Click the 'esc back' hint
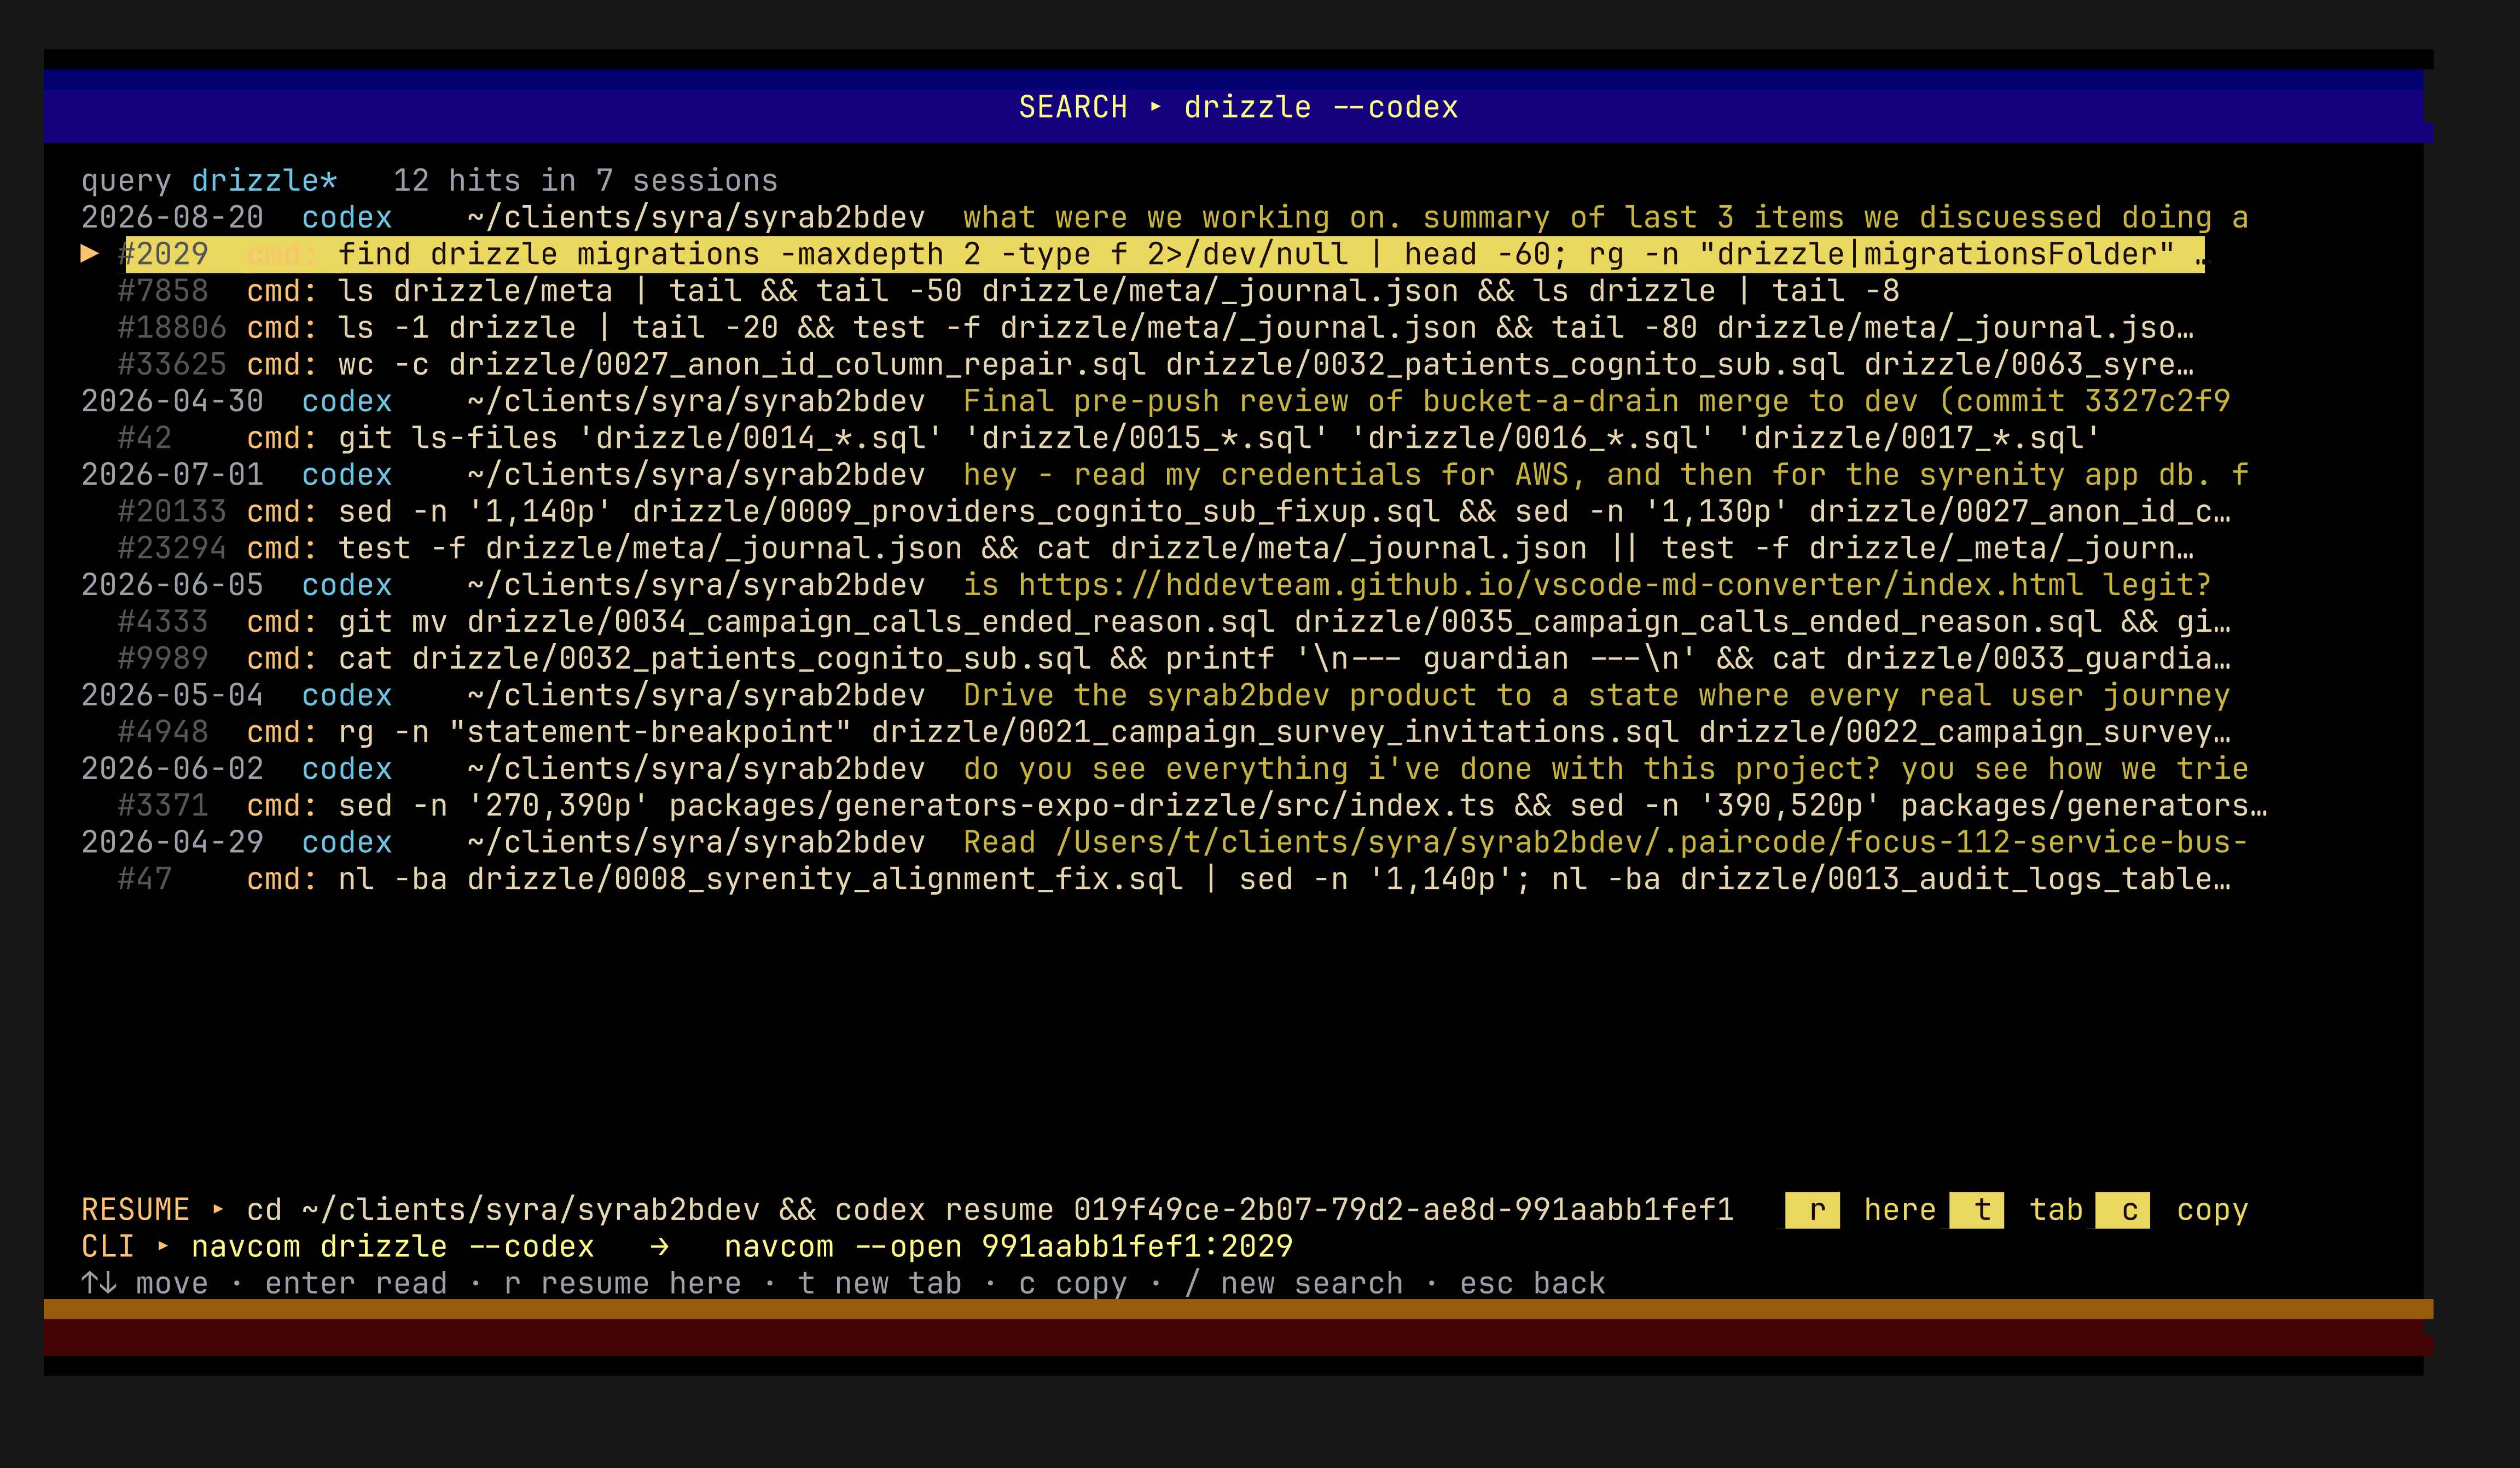 (x=1532, y=1284)
